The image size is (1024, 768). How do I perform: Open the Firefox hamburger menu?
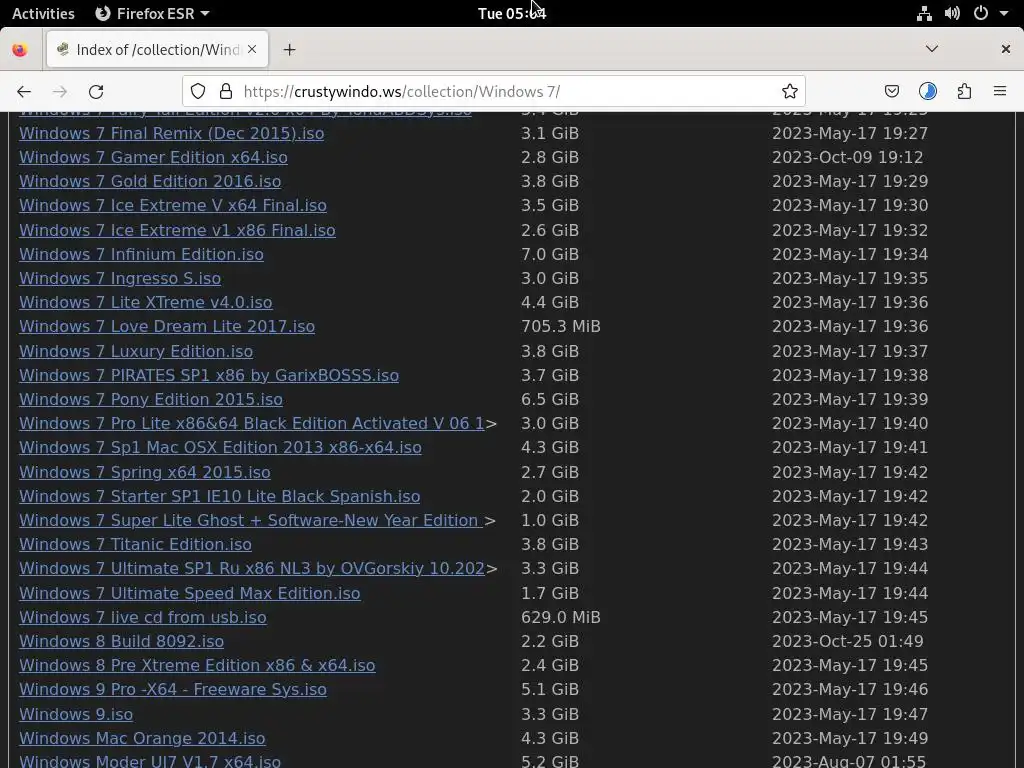[x=1000, y=91]
